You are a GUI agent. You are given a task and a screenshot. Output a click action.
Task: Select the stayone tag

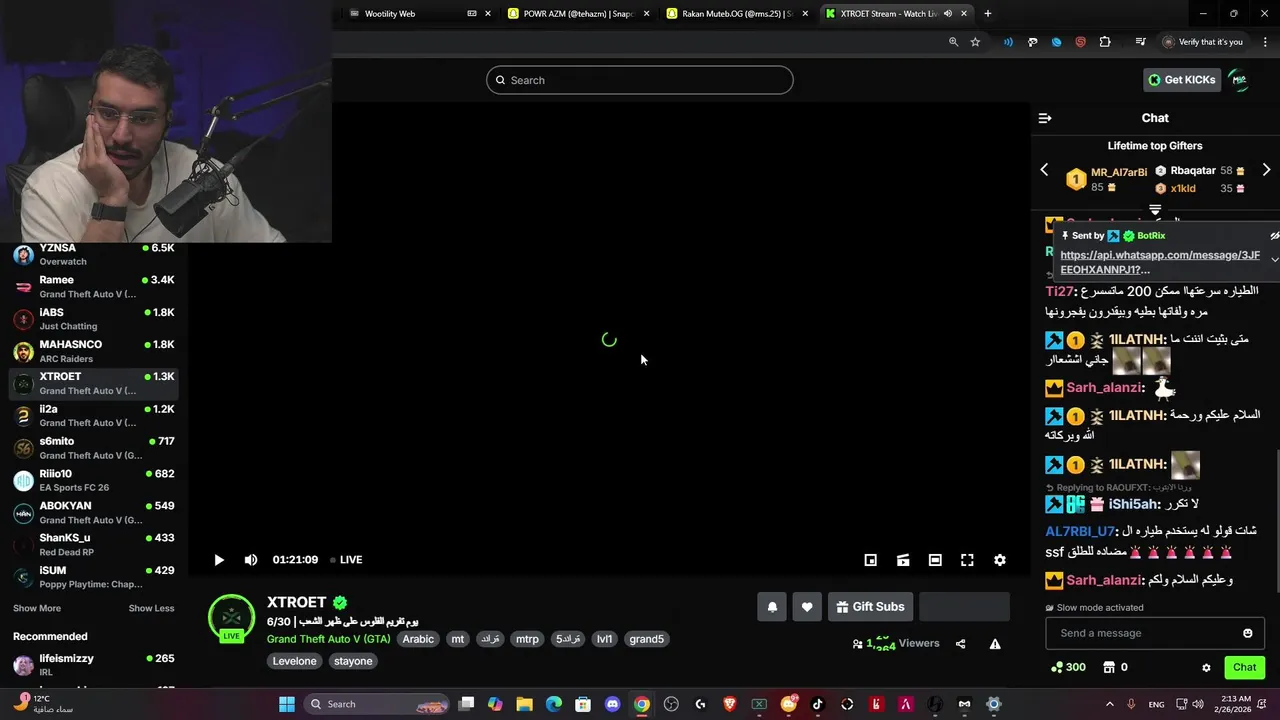(353, 661)
